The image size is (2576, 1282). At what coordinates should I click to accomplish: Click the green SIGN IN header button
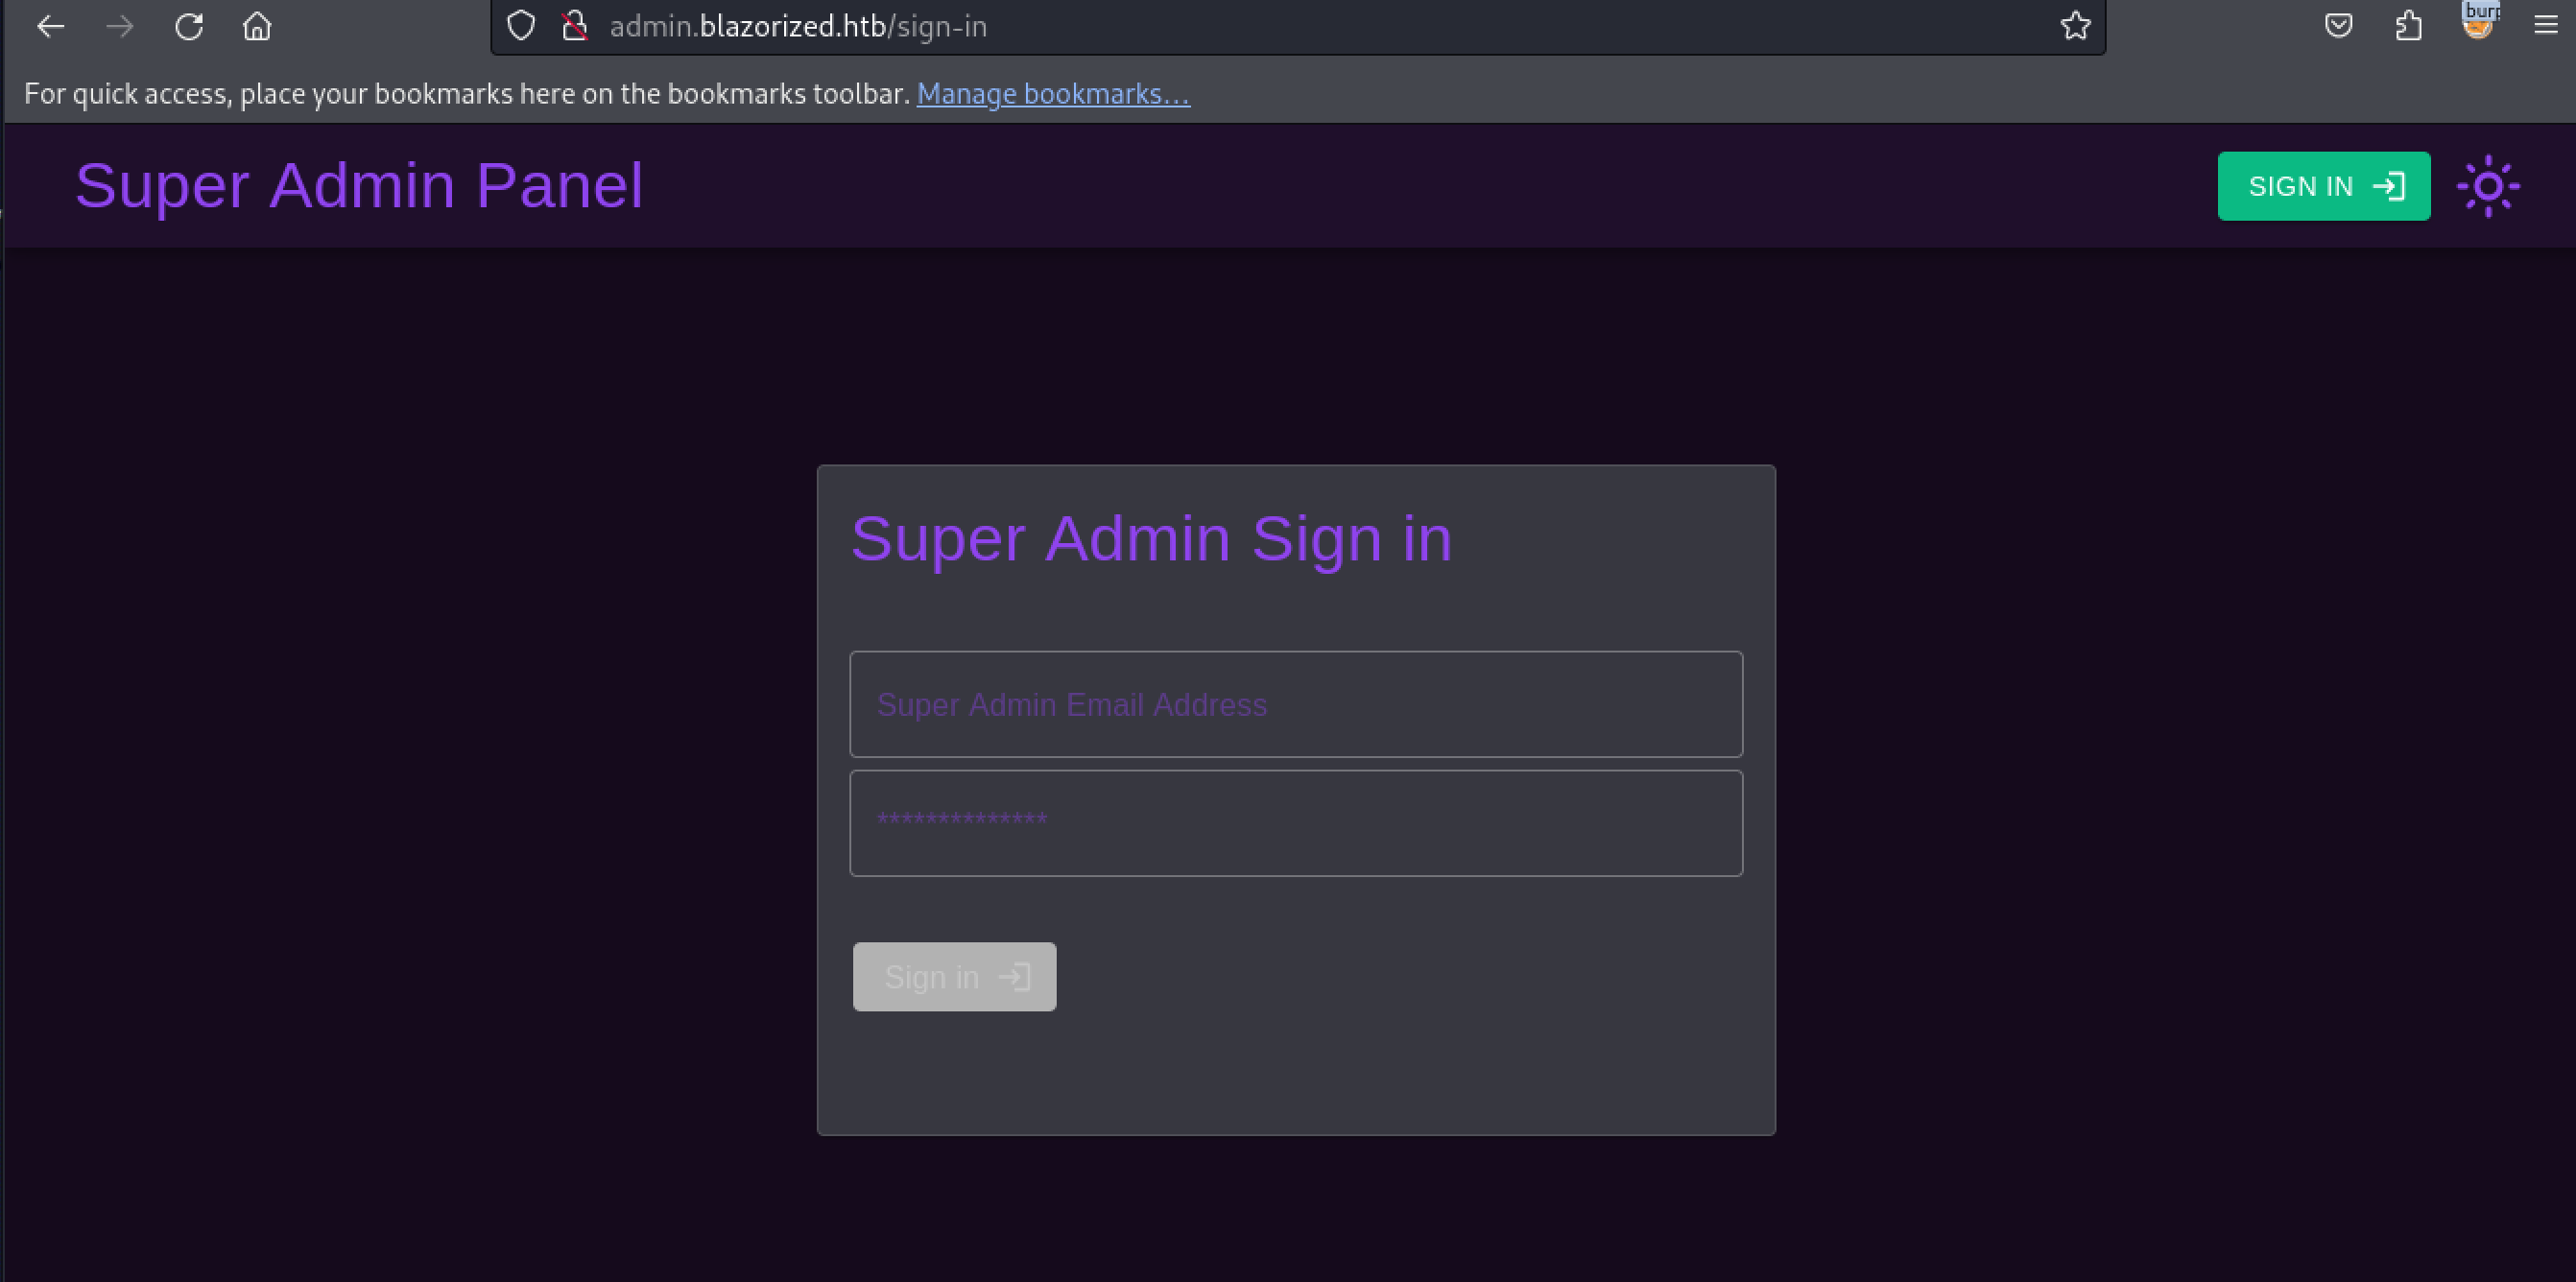point(2323,186)
